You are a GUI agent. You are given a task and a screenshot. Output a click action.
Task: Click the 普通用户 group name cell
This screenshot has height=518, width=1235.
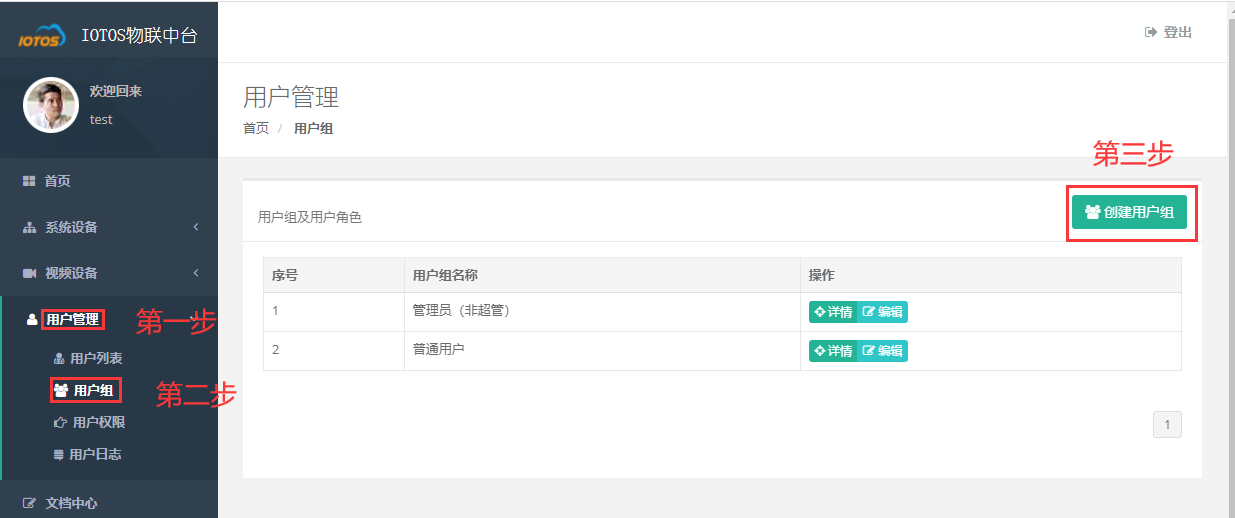pyautogui.click(x=602, y=351)
